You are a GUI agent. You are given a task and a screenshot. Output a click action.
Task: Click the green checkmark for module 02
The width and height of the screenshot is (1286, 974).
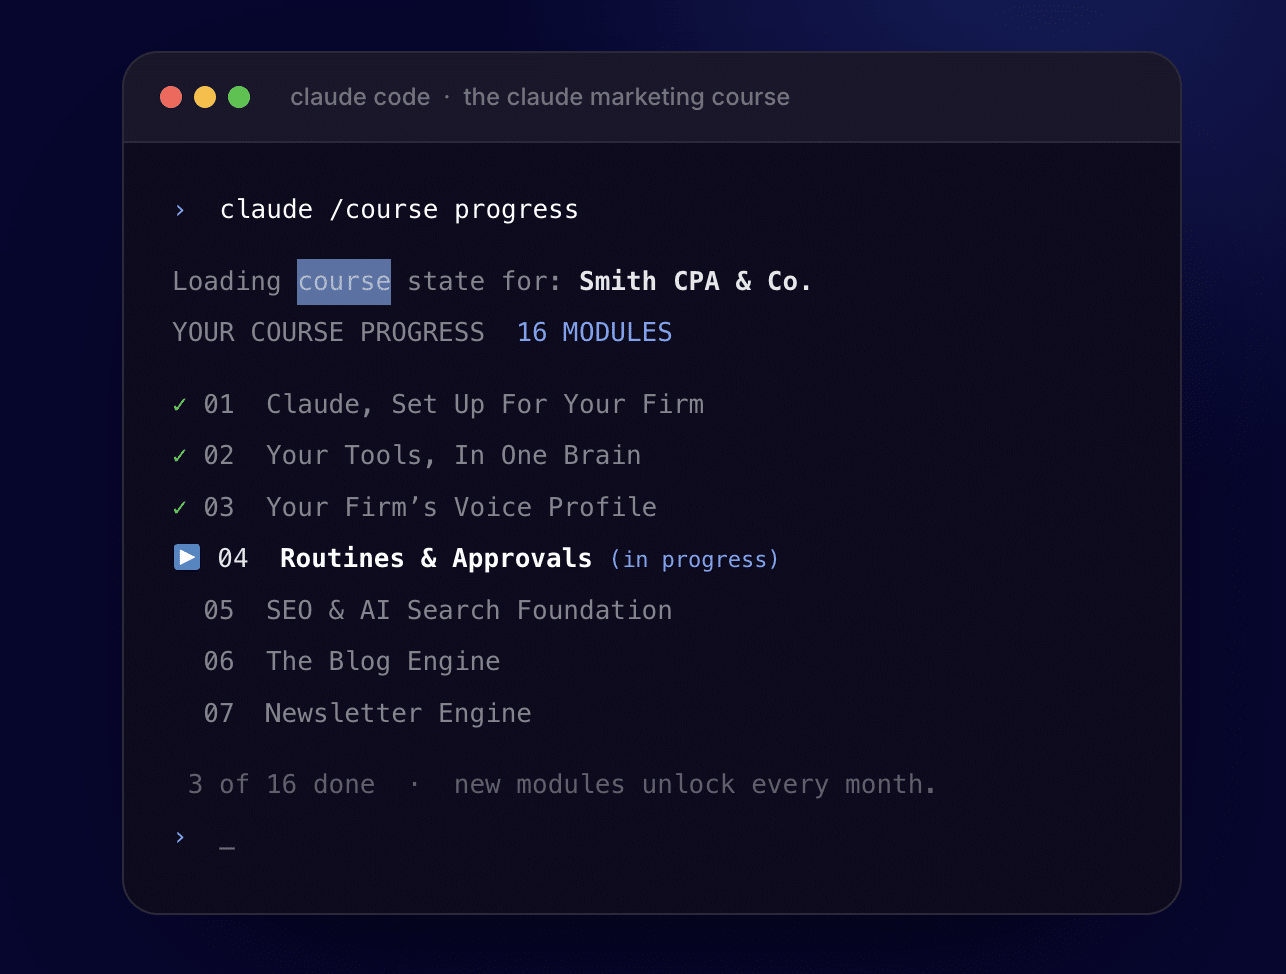tap(180, 456)
